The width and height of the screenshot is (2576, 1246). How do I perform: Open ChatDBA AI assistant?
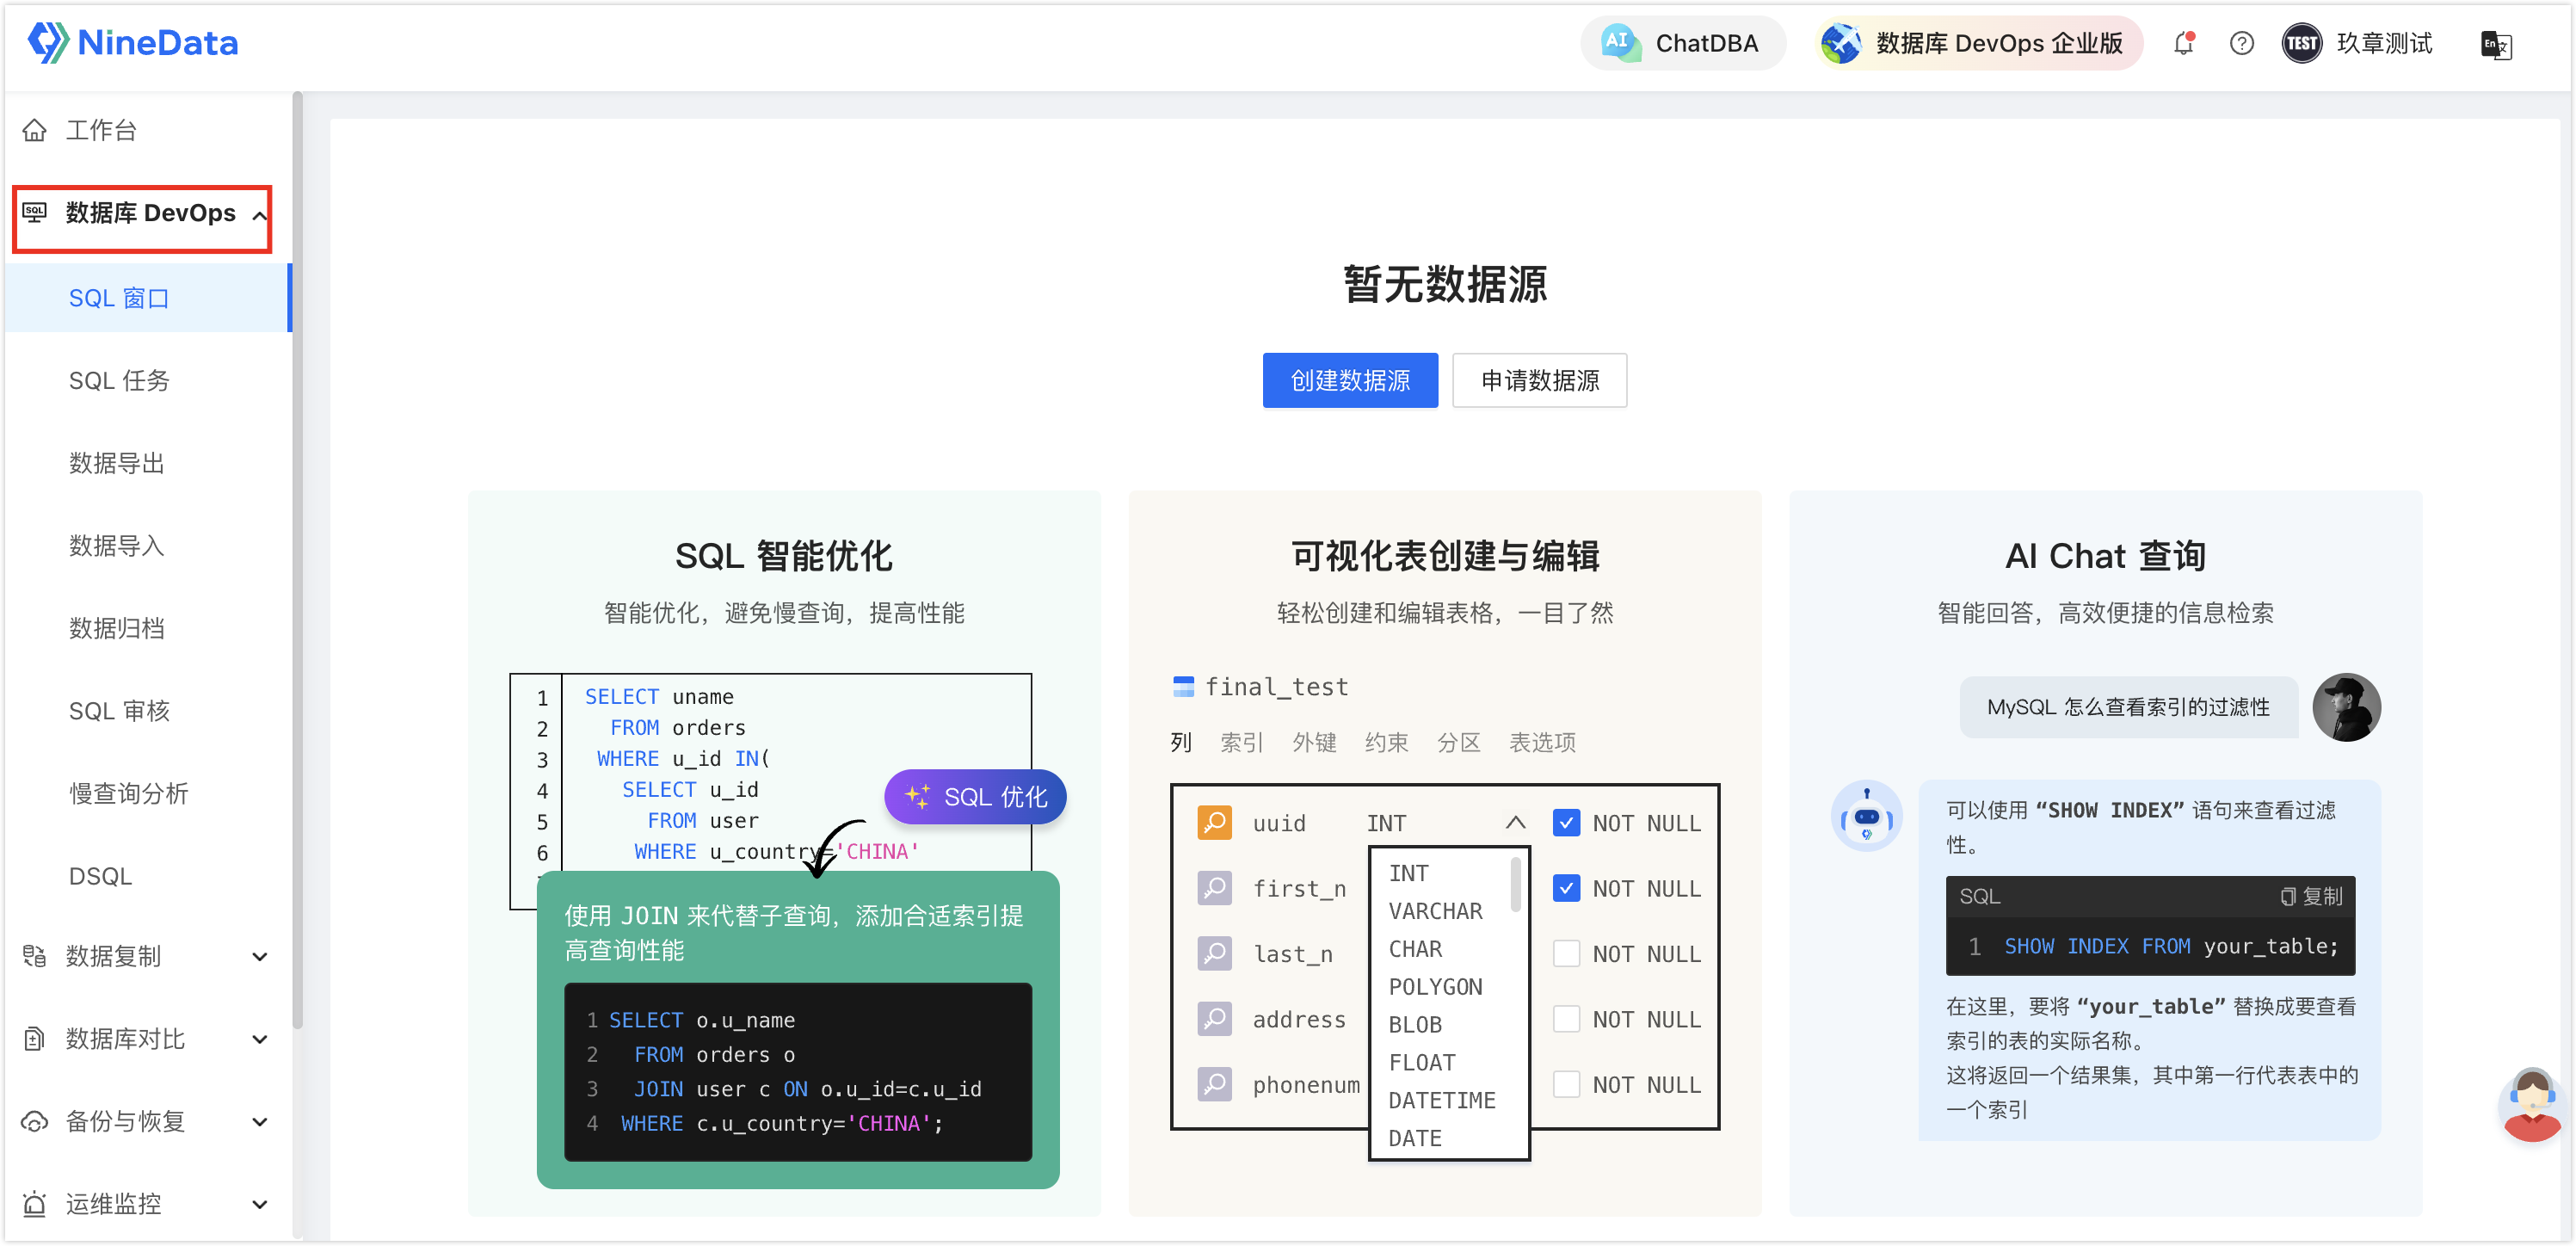[1683, 43]
